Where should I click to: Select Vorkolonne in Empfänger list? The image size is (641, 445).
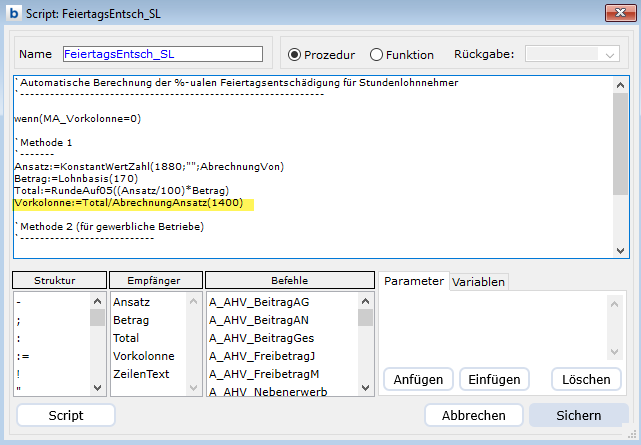coord(143,355)
